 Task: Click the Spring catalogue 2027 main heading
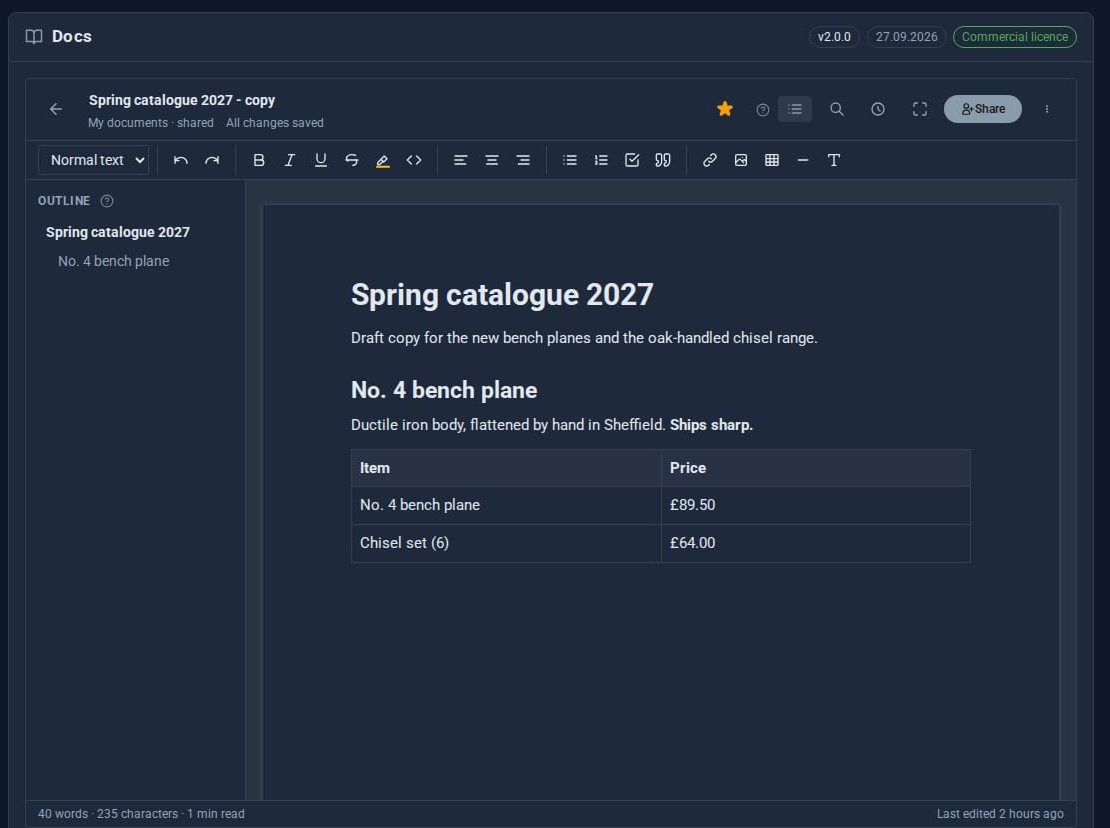(x=502, y=295)
